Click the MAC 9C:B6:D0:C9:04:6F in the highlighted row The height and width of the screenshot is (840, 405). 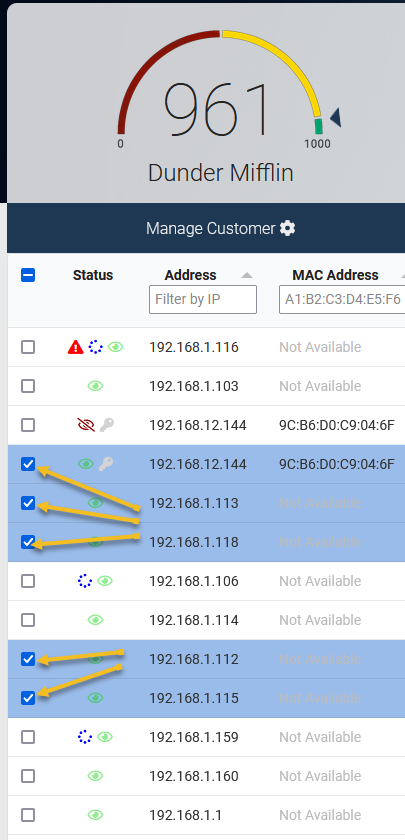(x=337, y=464)
